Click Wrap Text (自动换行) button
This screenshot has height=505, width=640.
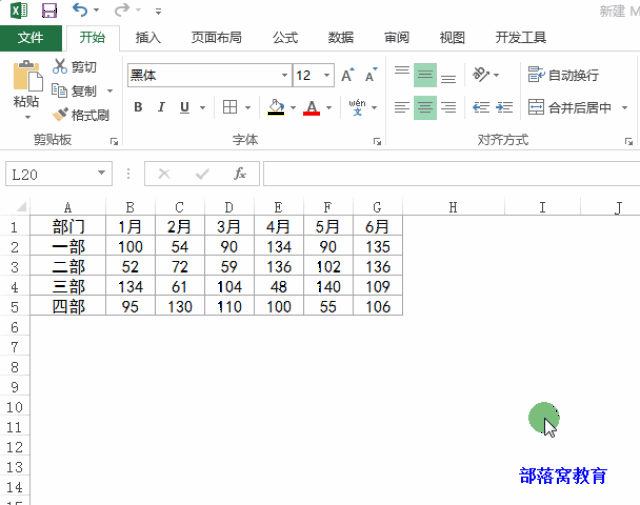563,75
